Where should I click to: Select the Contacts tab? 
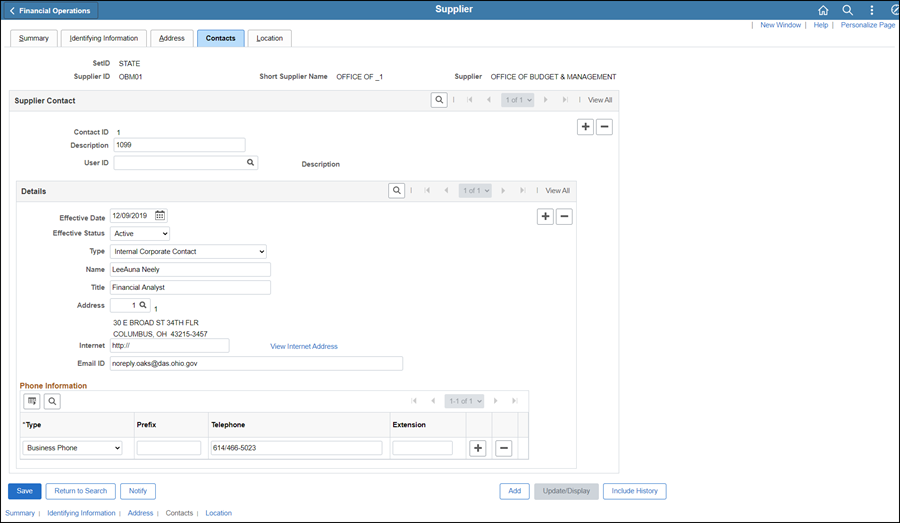(x=220, y=38)
